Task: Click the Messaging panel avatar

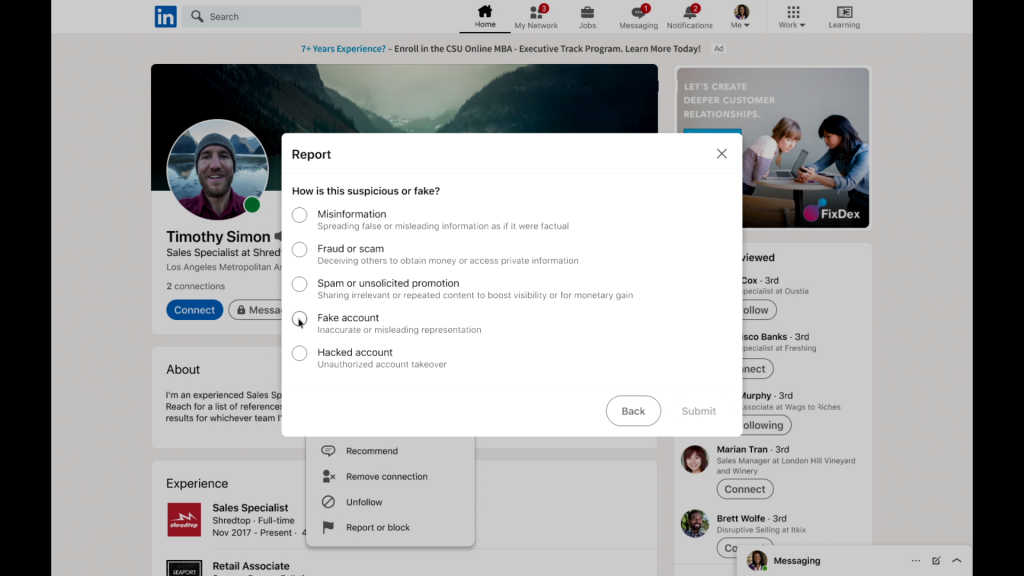Action: tap(757, 560)
